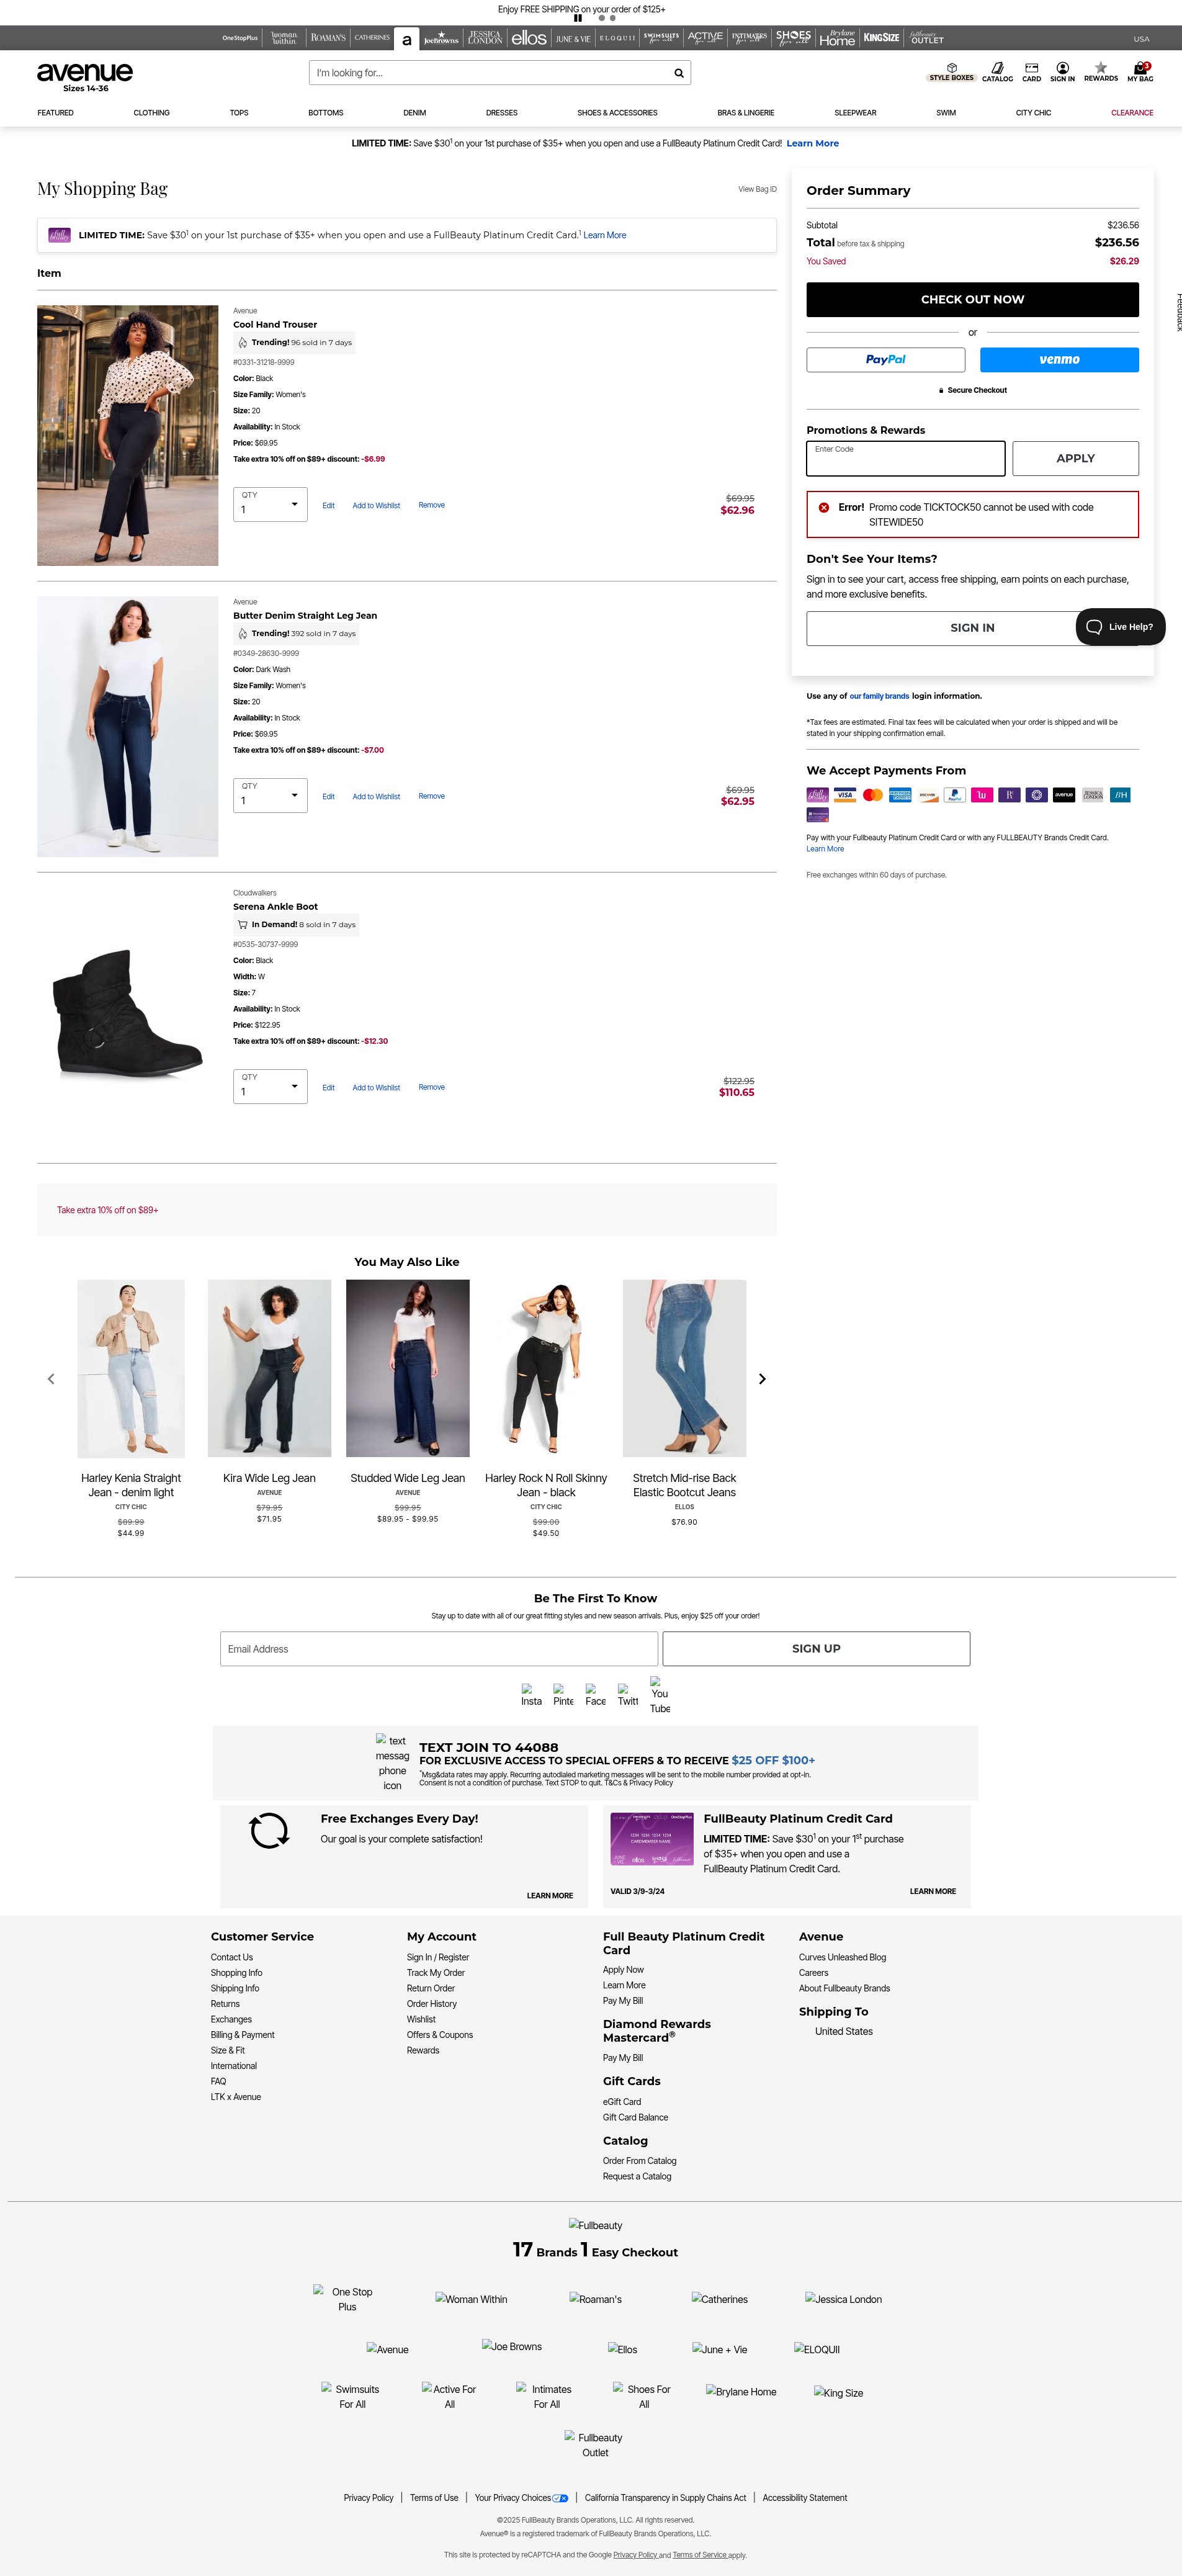Click the search magnifier icon
The image size is (1182, 2576).
(679, 73)
